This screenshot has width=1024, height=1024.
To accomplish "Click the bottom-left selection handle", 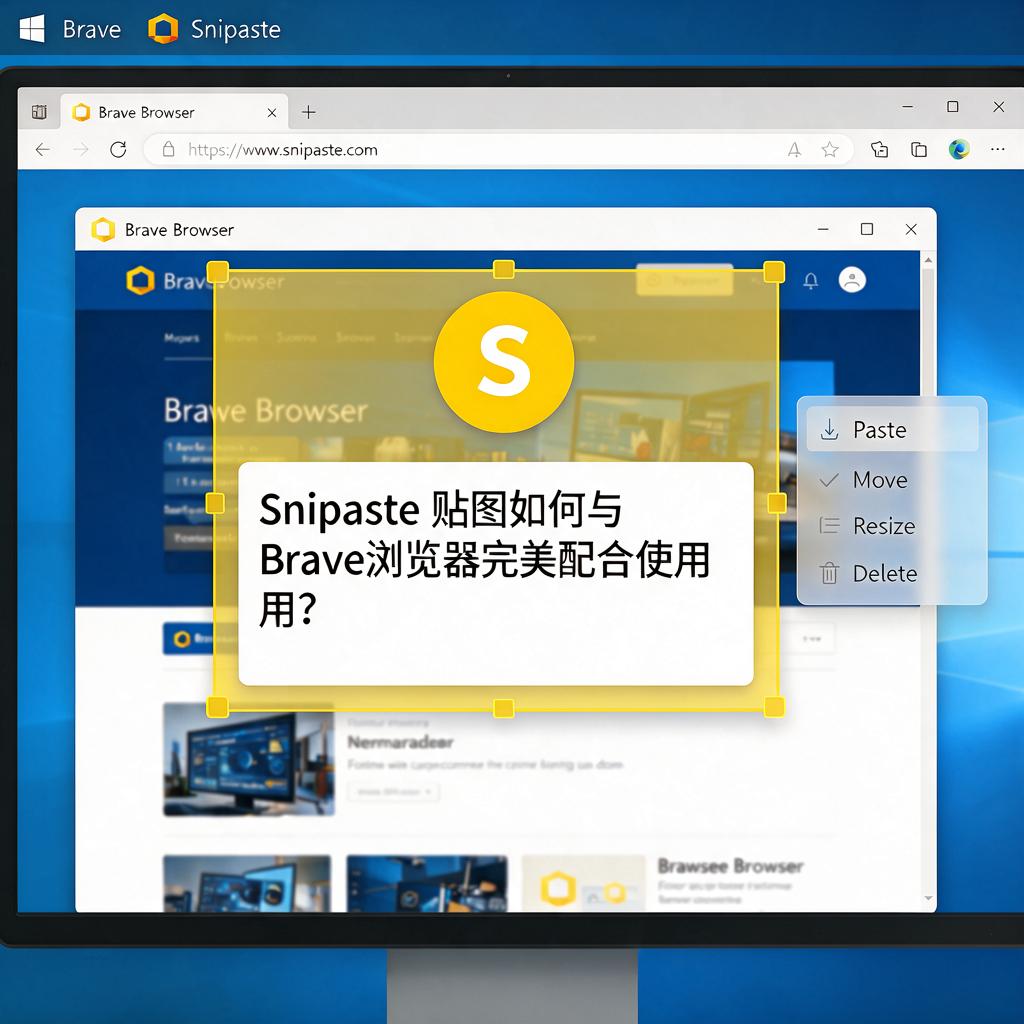I will click(217, 707).
